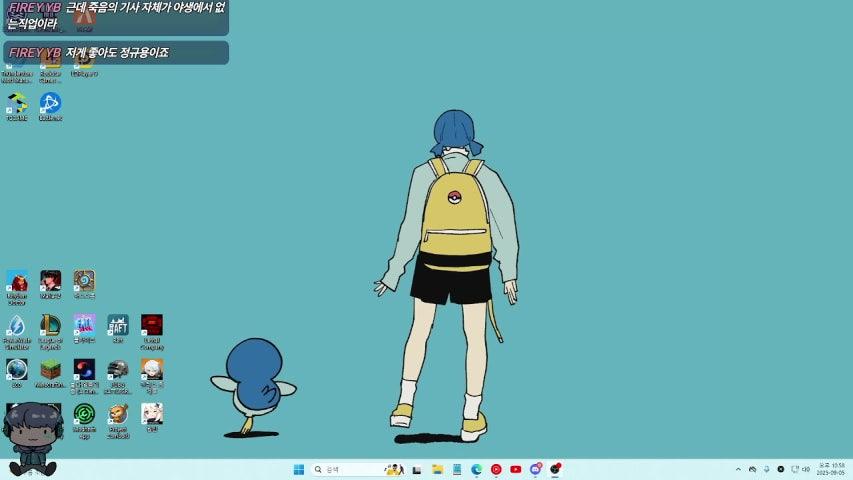The image size is (853, 480).
Task: Open the Windows Start menu
Action: pos(299,469)
